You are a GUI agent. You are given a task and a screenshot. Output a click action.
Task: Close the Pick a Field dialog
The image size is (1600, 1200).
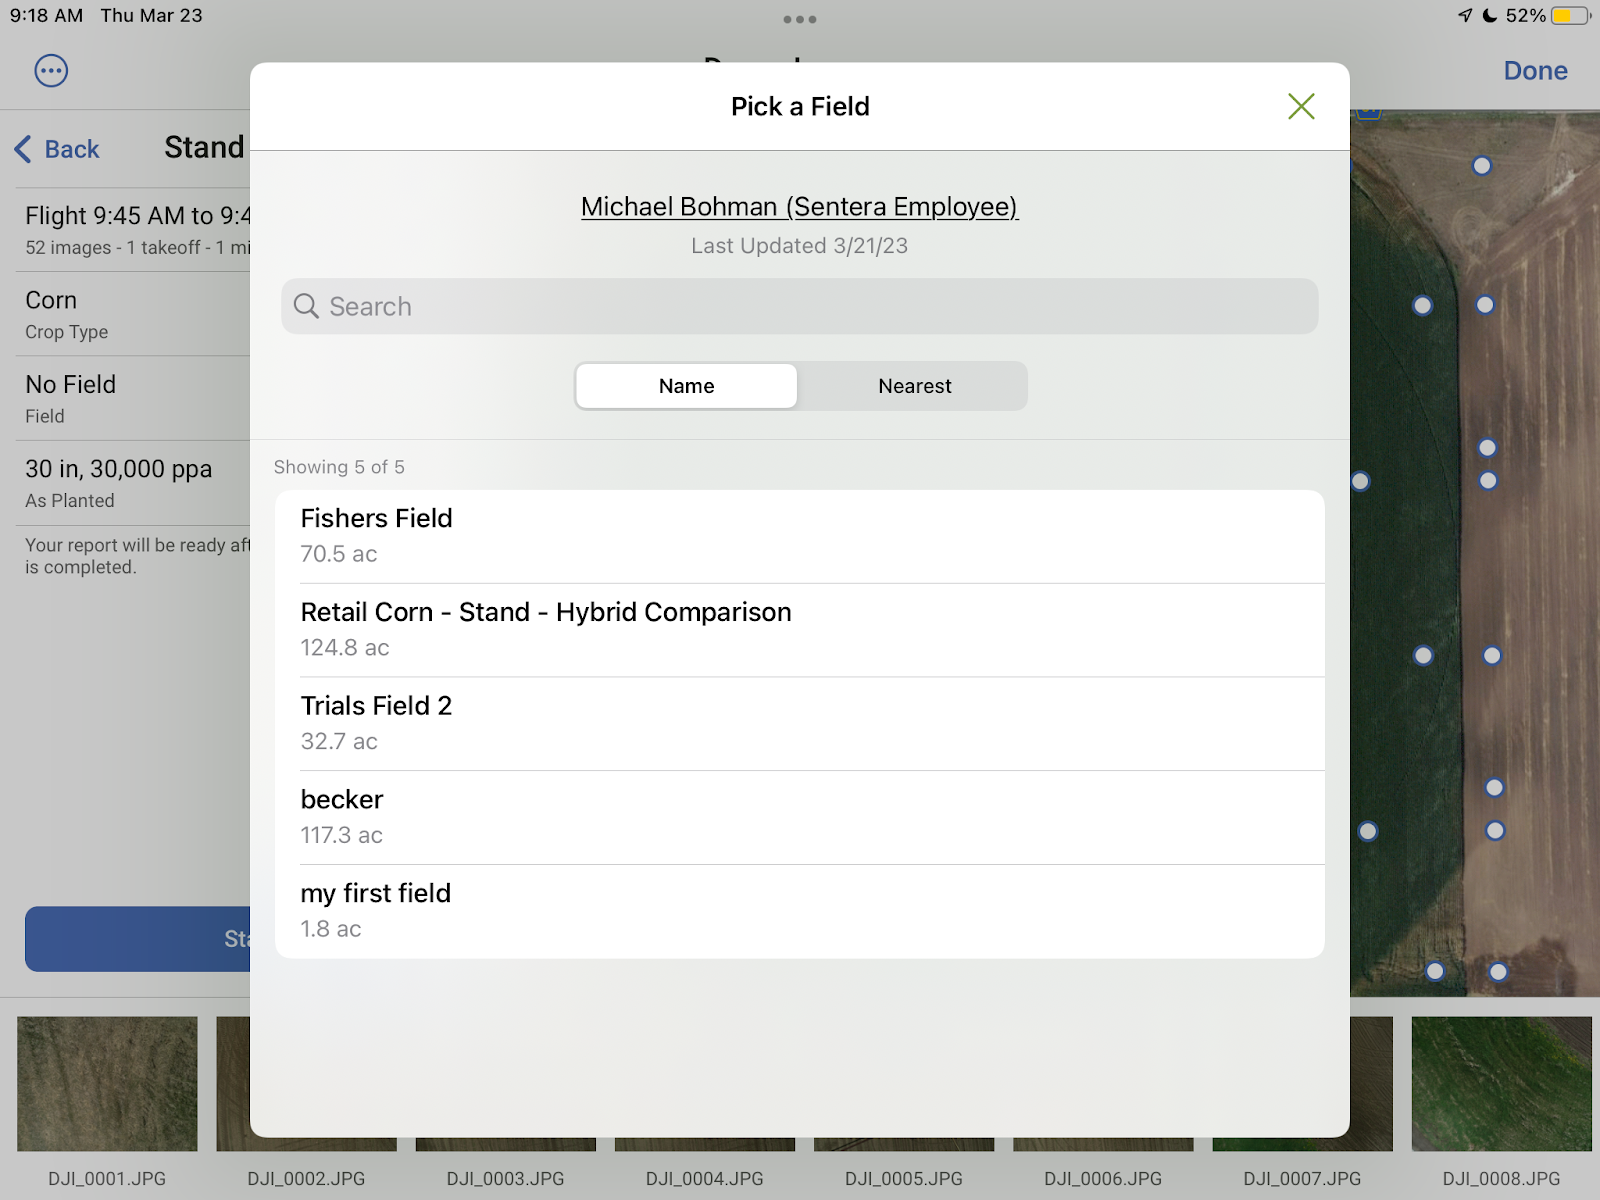[1300, 106]
